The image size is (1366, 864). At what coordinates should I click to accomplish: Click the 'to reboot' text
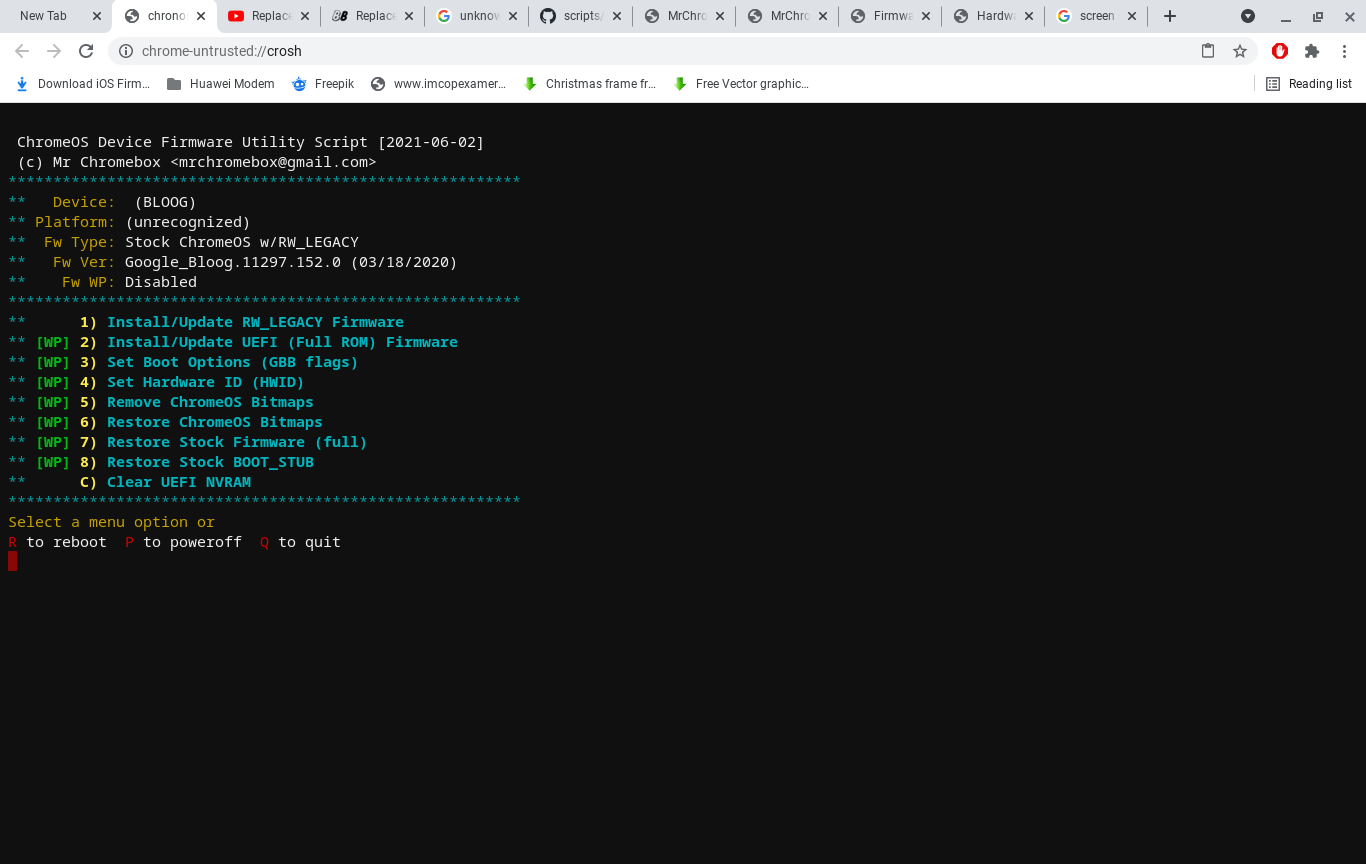tap(66, 542)
